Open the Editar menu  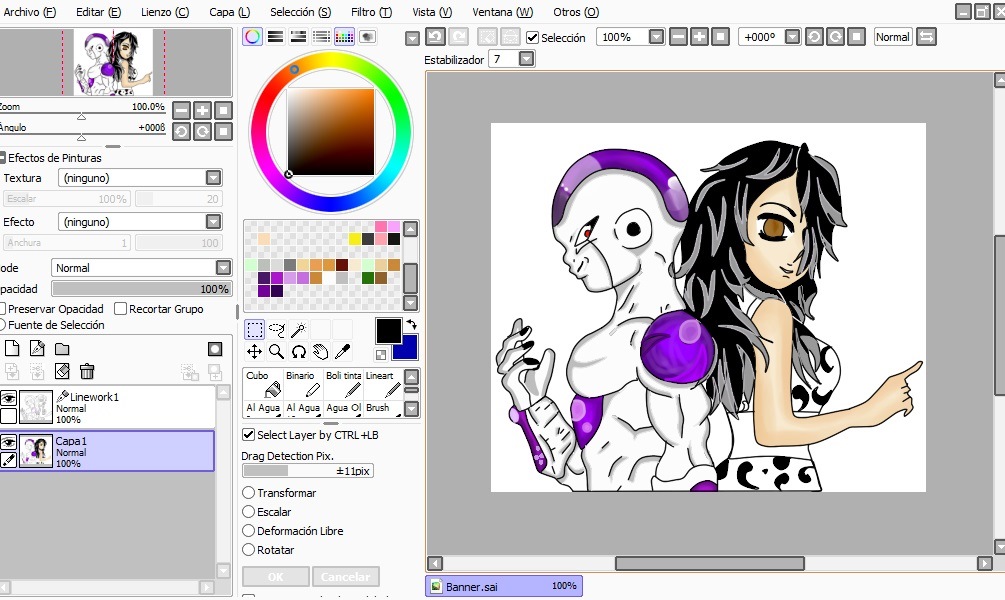pos(98,12)
